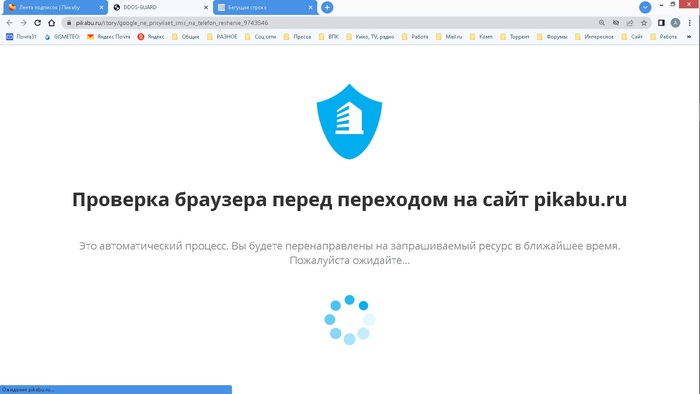Viewport: 700px width, 394px height.
Task: Open the "Торрент" bookmark folder
Action: coord(515,37)
